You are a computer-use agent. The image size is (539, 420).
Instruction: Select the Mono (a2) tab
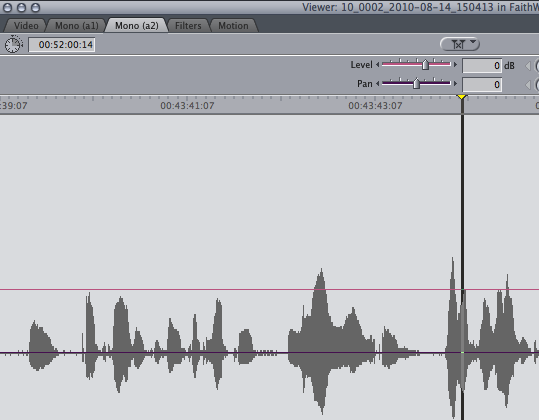click(x=137, y=26)
